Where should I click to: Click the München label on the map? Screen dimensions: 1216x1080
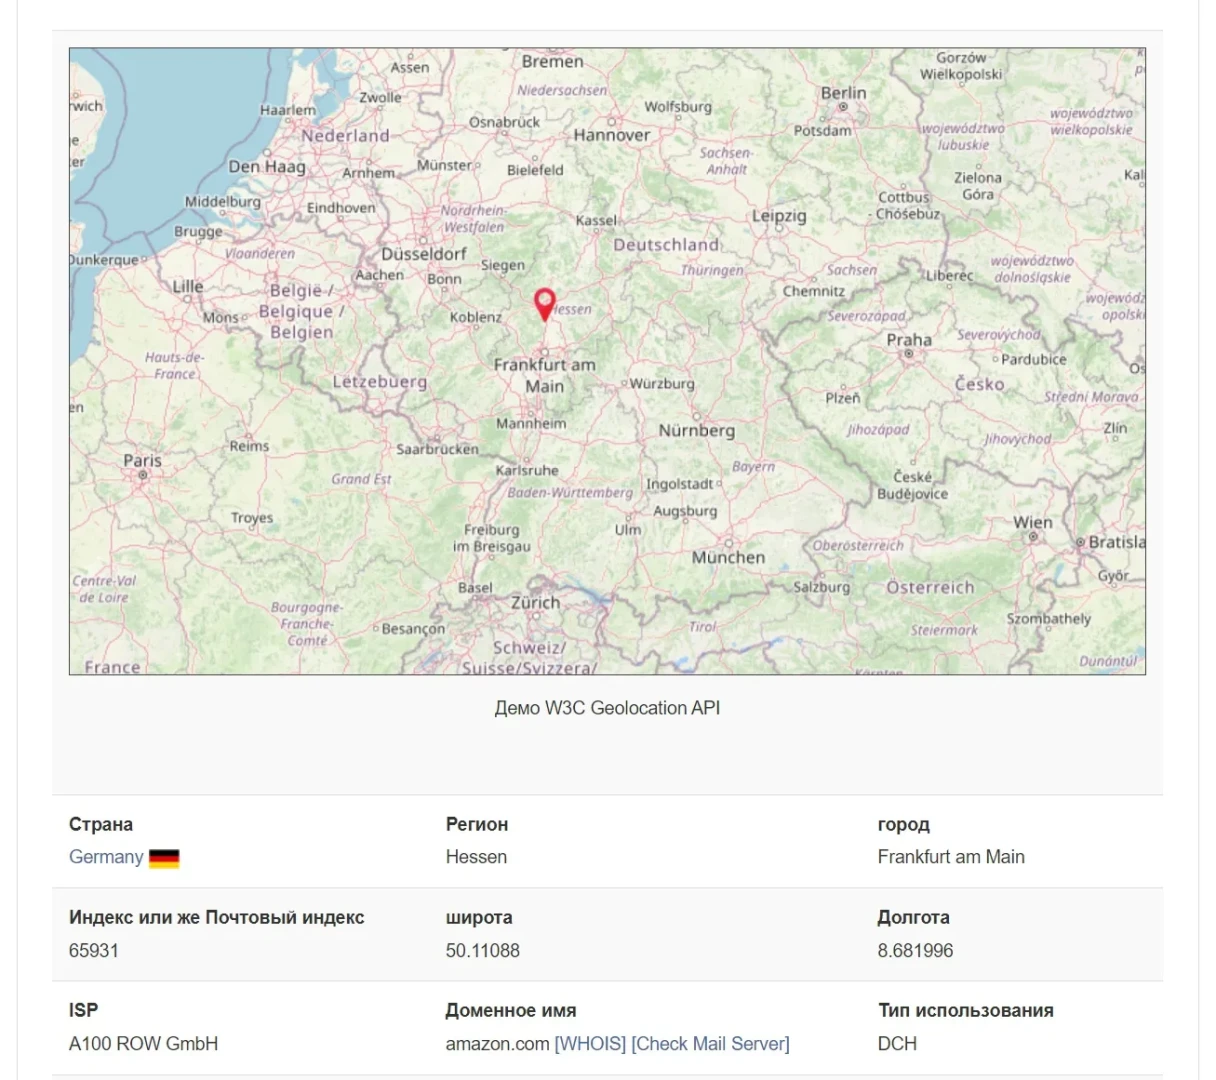click(x=728, y=558)
